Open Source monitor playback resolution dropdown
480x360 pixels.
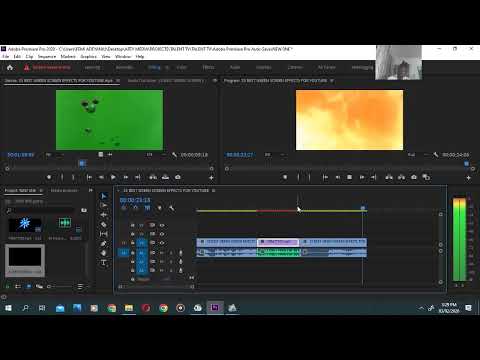tap(156, 155)
